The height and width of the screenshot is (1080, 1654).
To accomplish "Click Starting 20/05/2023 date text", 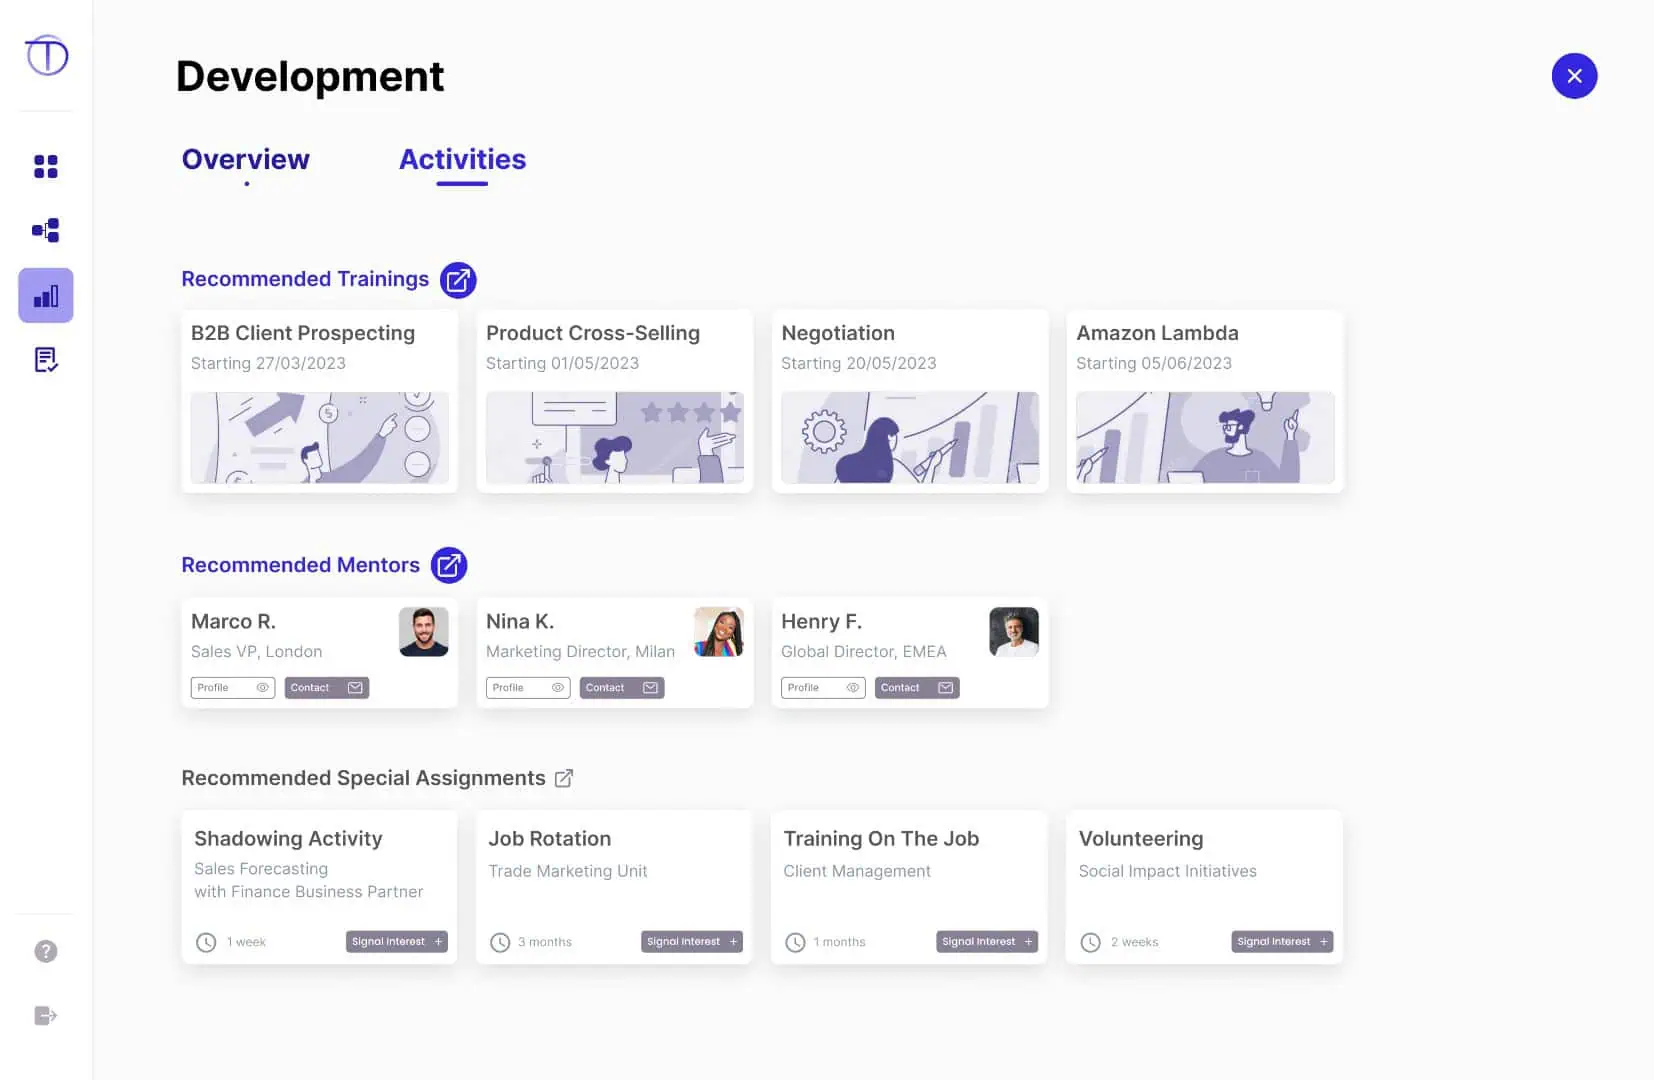I will (859, 363).
